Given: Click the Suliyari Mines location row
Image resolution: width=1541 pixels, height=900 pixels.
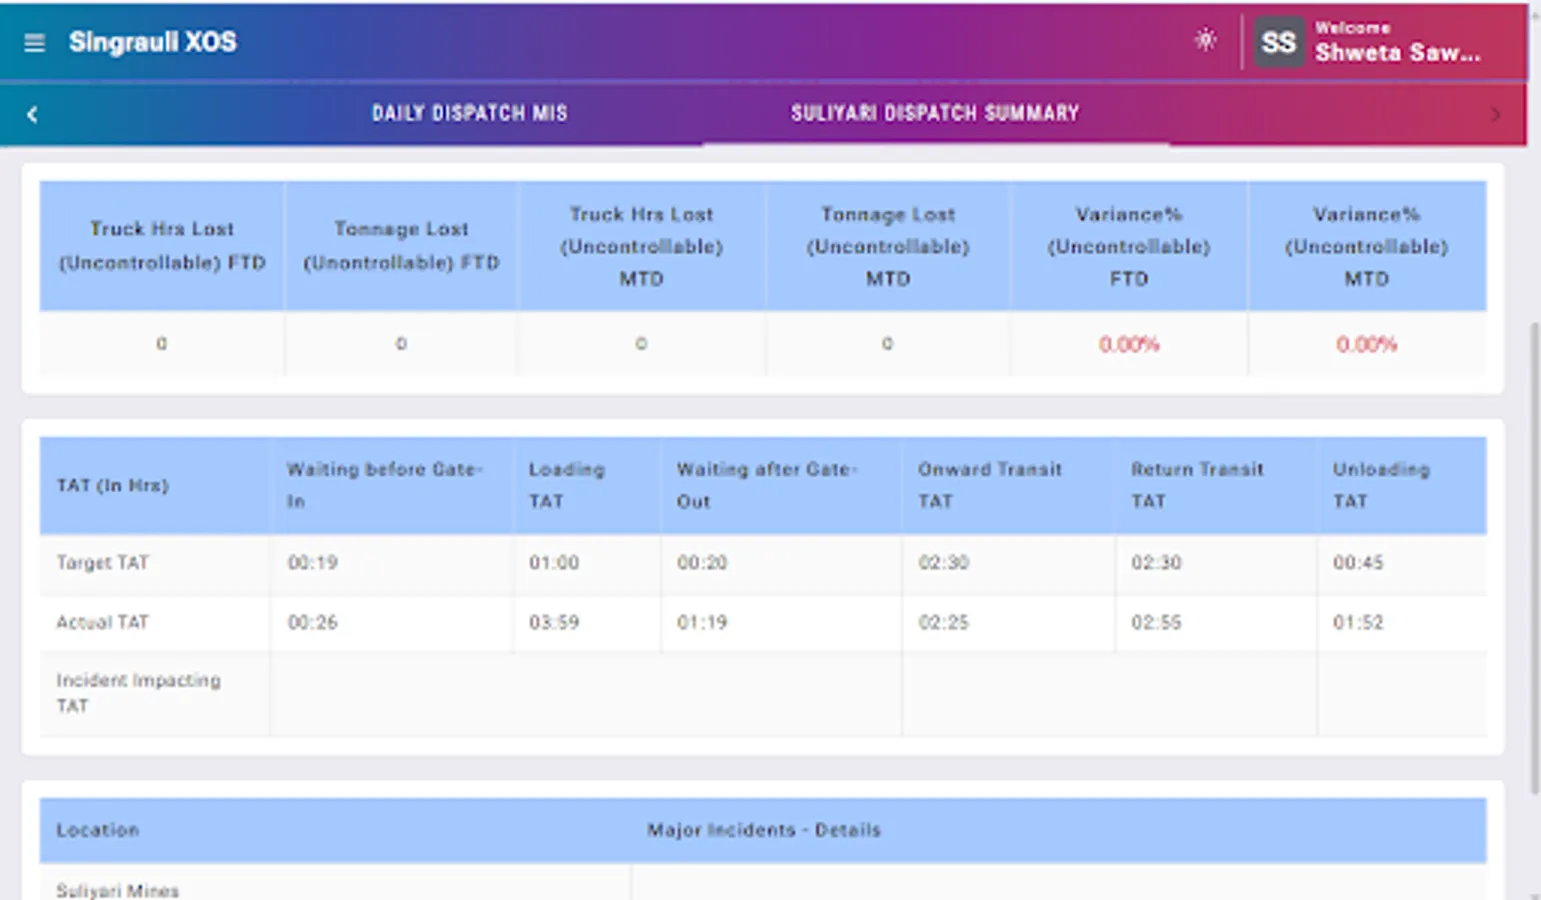Looking at the screenshot, I should coord(118,890).
